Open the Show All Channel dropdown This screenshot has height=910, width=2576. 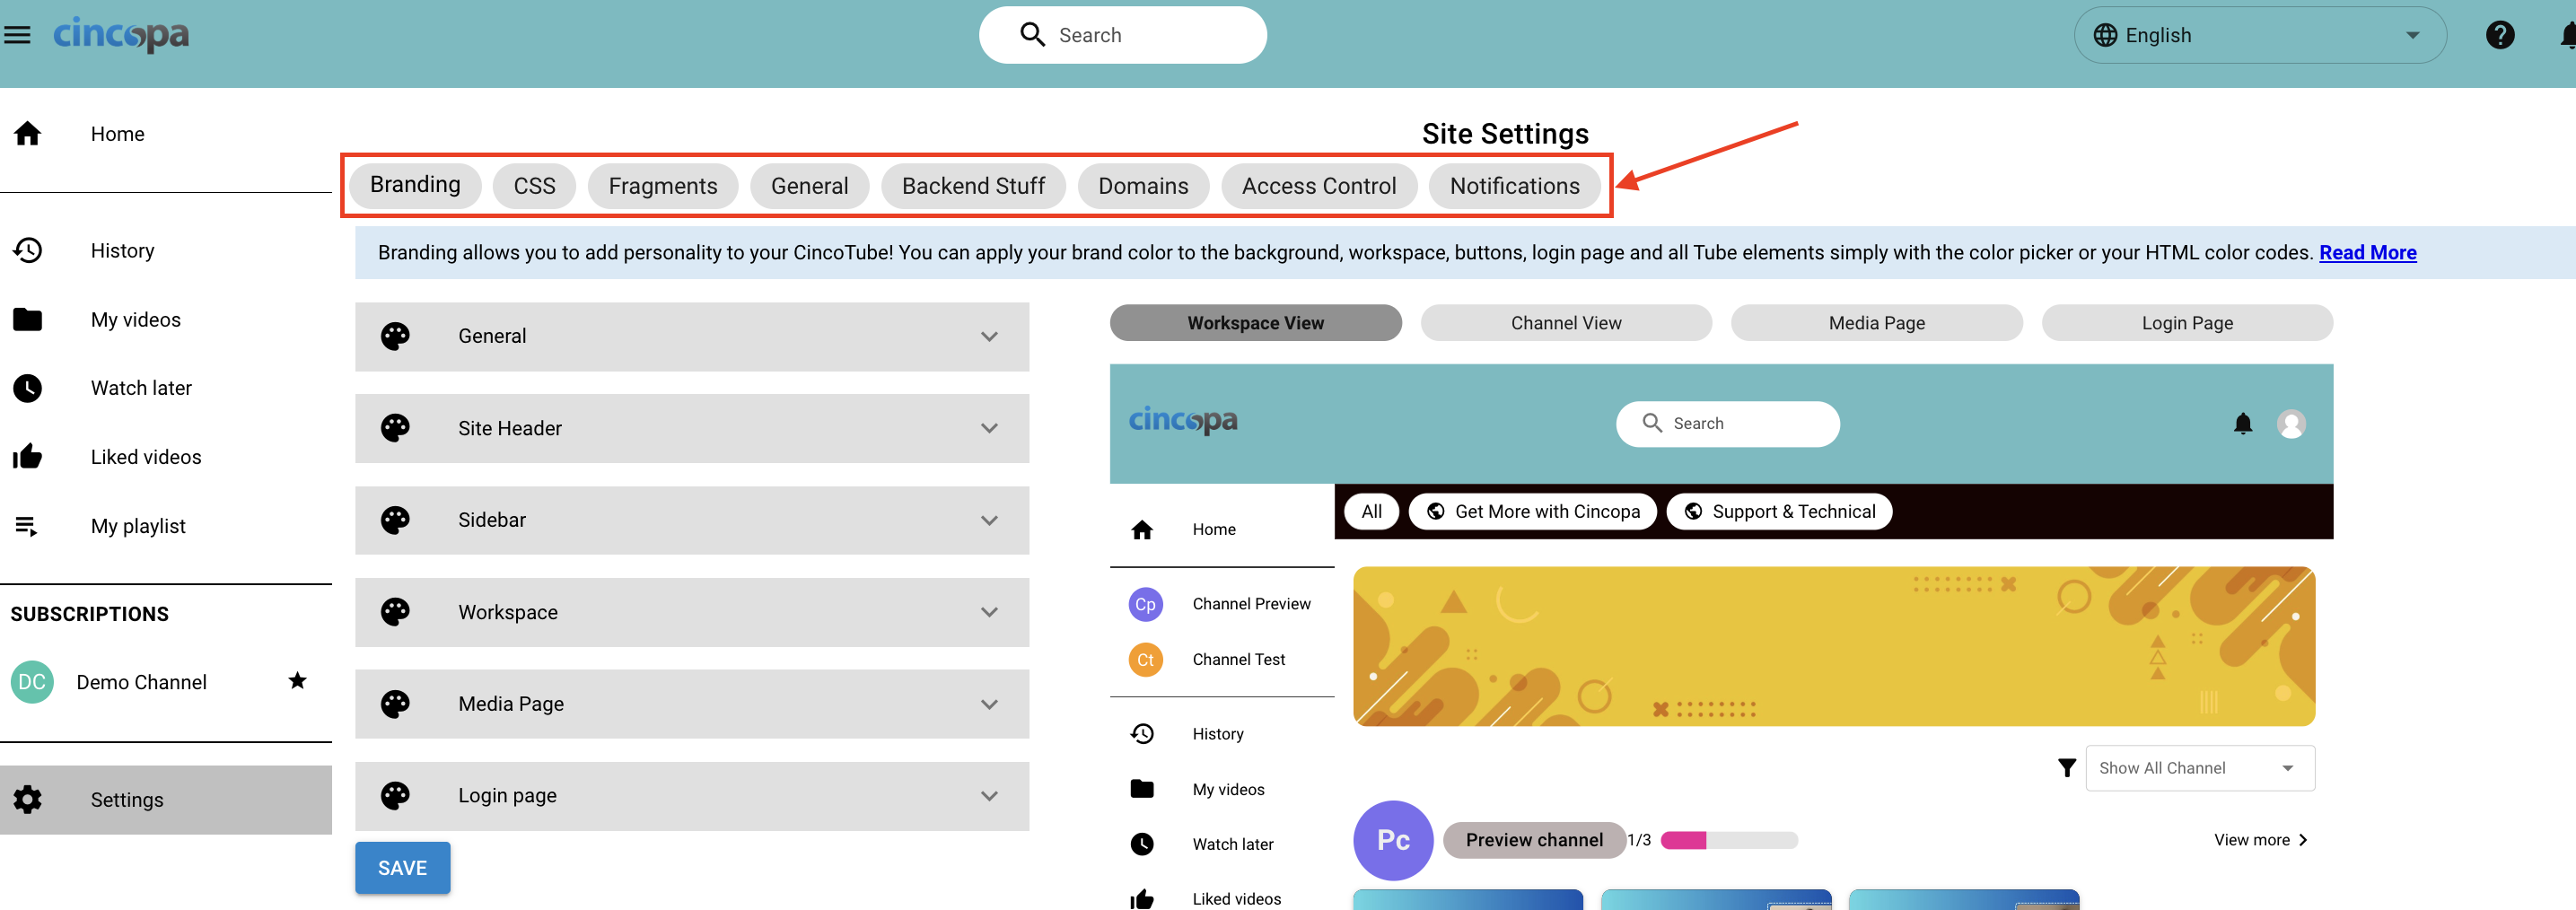pyautogui.click(x=2199, y=768)
